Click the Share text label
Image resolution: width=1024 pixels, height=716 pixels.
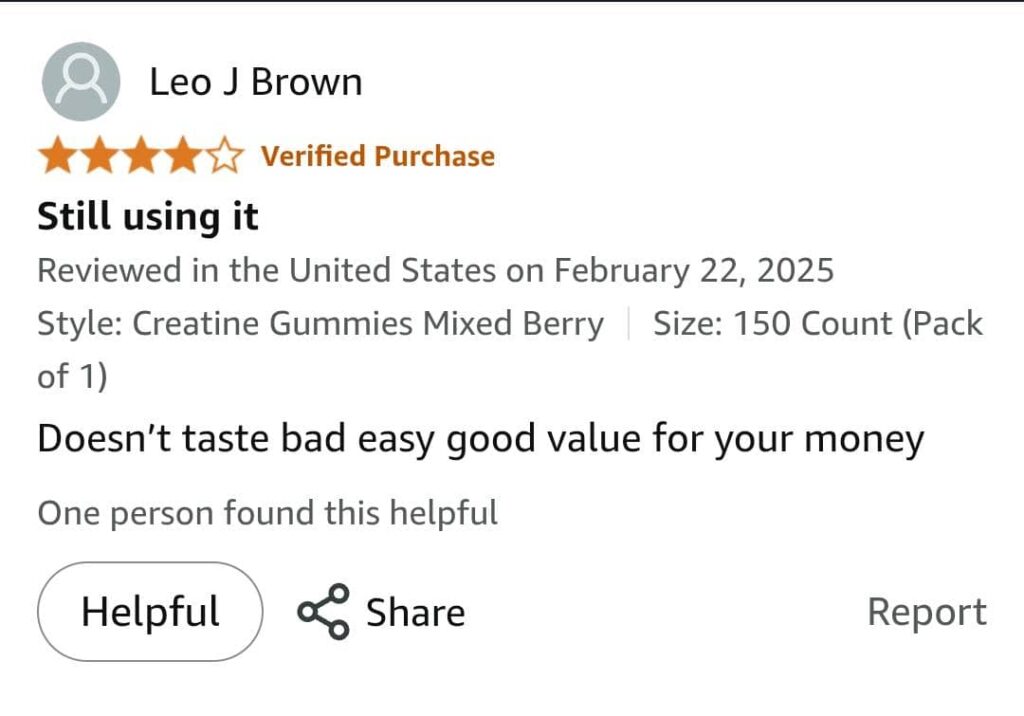click(415, 612)
